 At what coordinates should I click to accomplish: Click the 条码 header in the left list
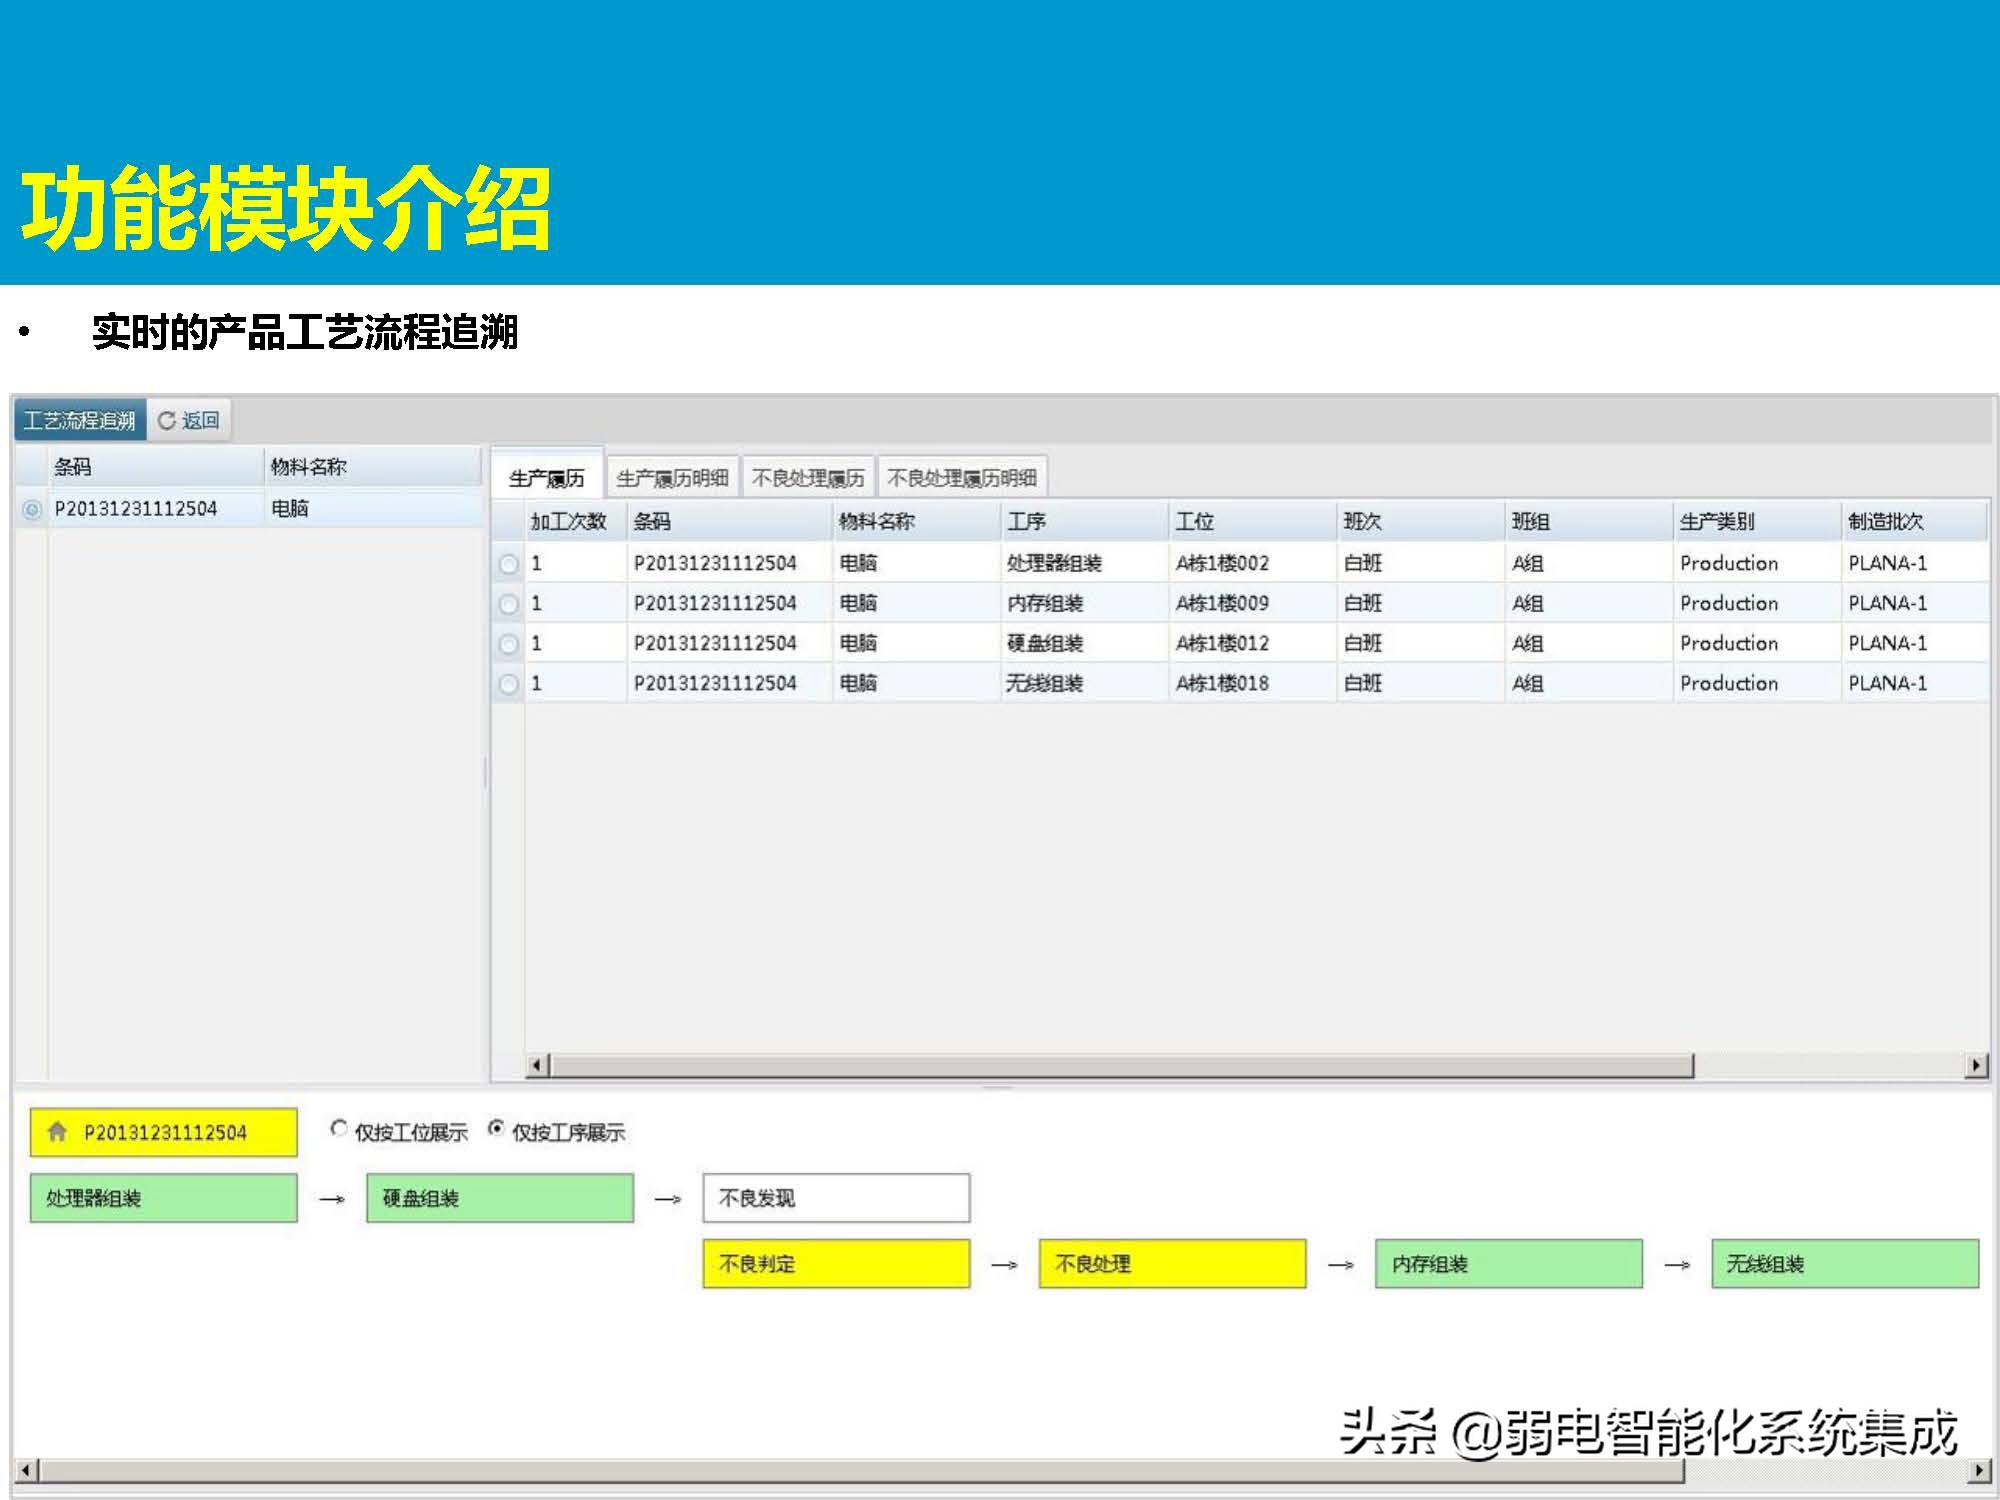pyautogui.click(x=155, y=467)
